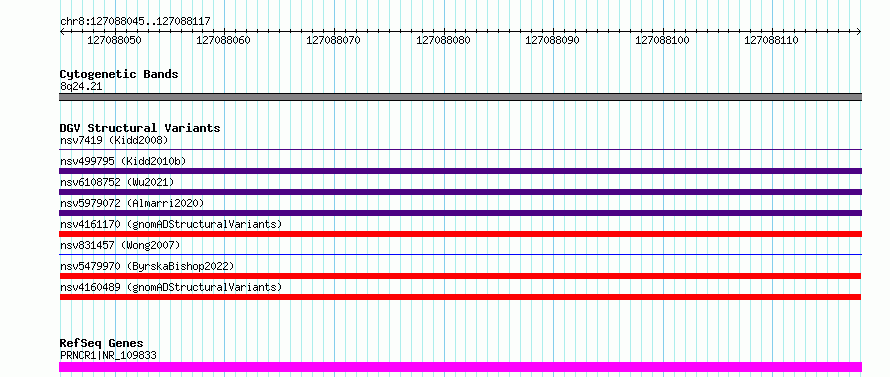
Task: Click the nsv4160489 (gnomADStructuralVariants) label
Action: pyautogui.click(x=171, y=287)
